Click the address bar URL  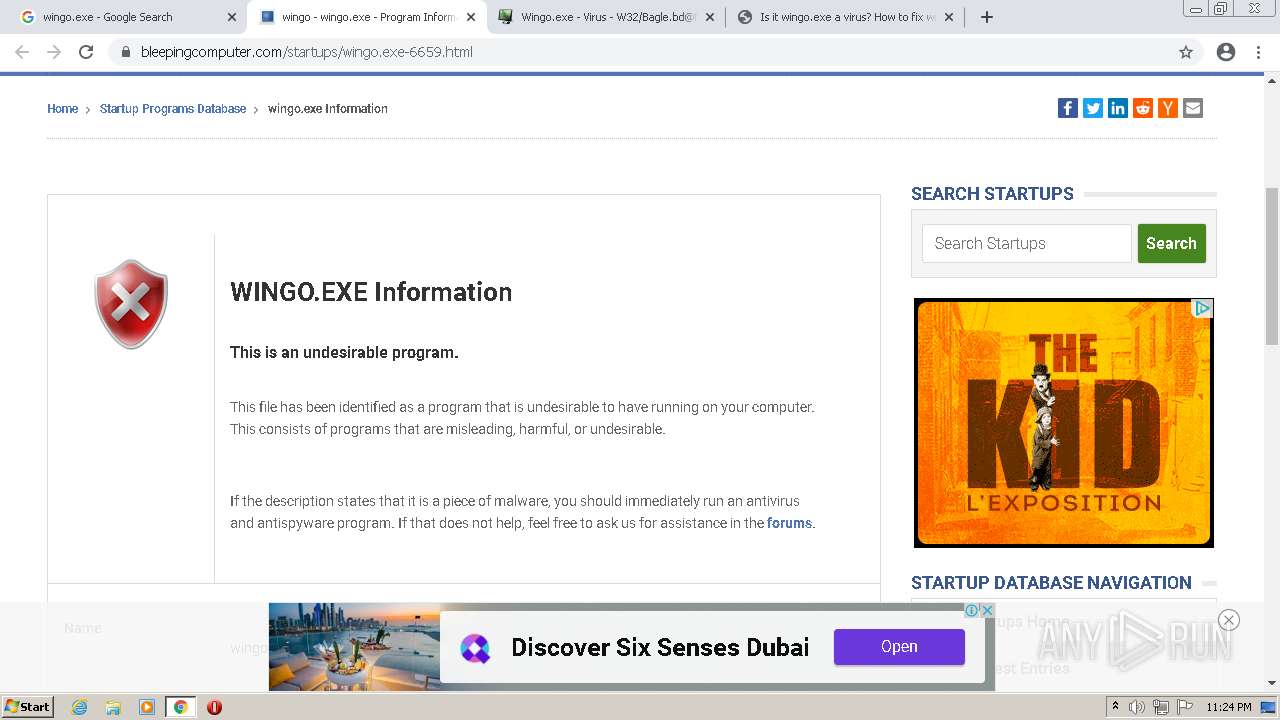tap(306, 52)
